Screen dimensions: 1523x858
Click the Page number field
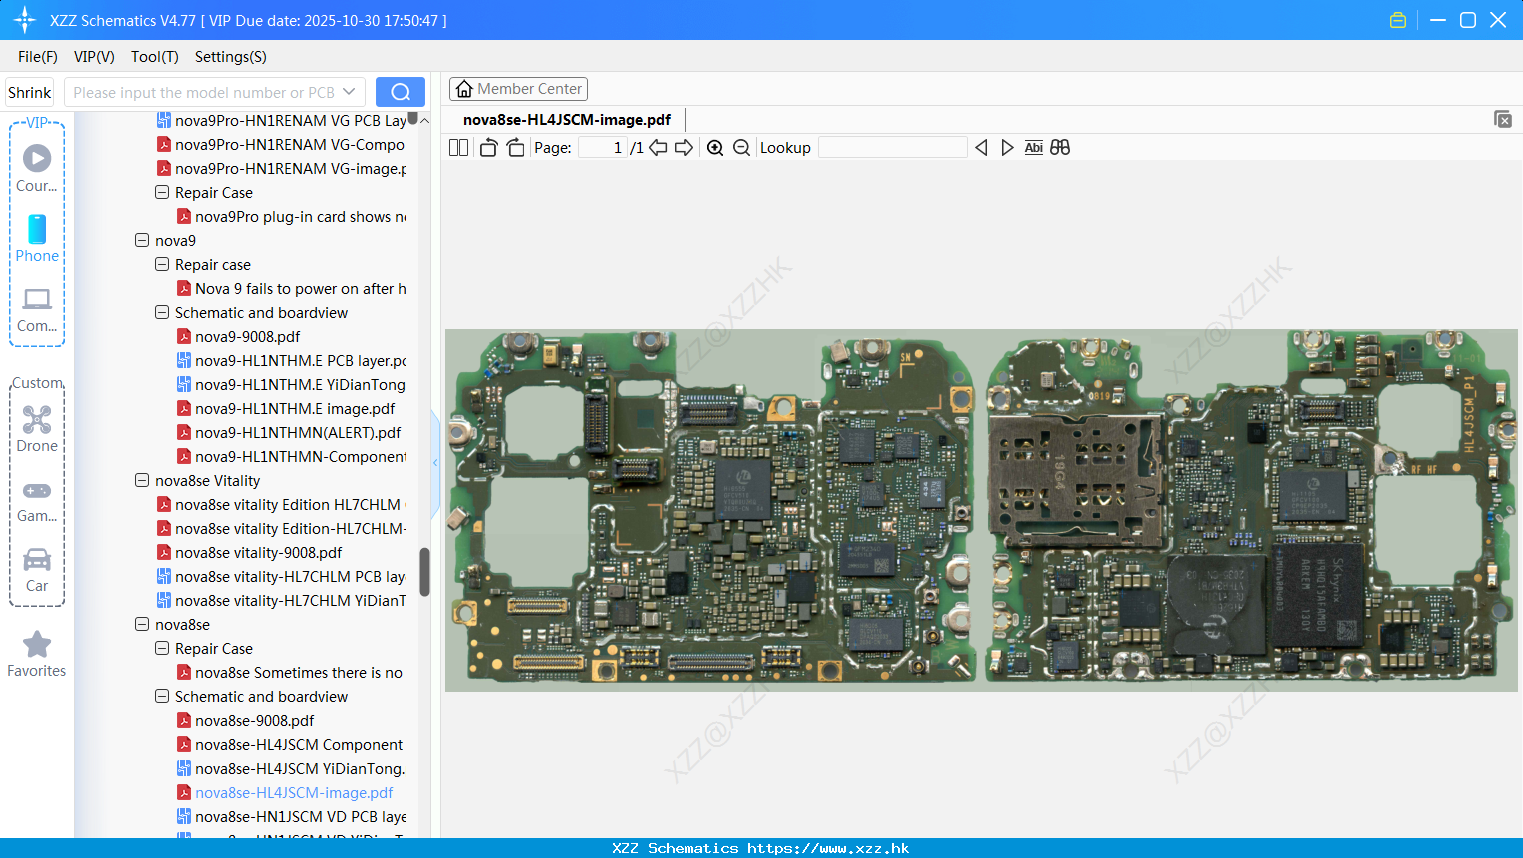point(602,148)
